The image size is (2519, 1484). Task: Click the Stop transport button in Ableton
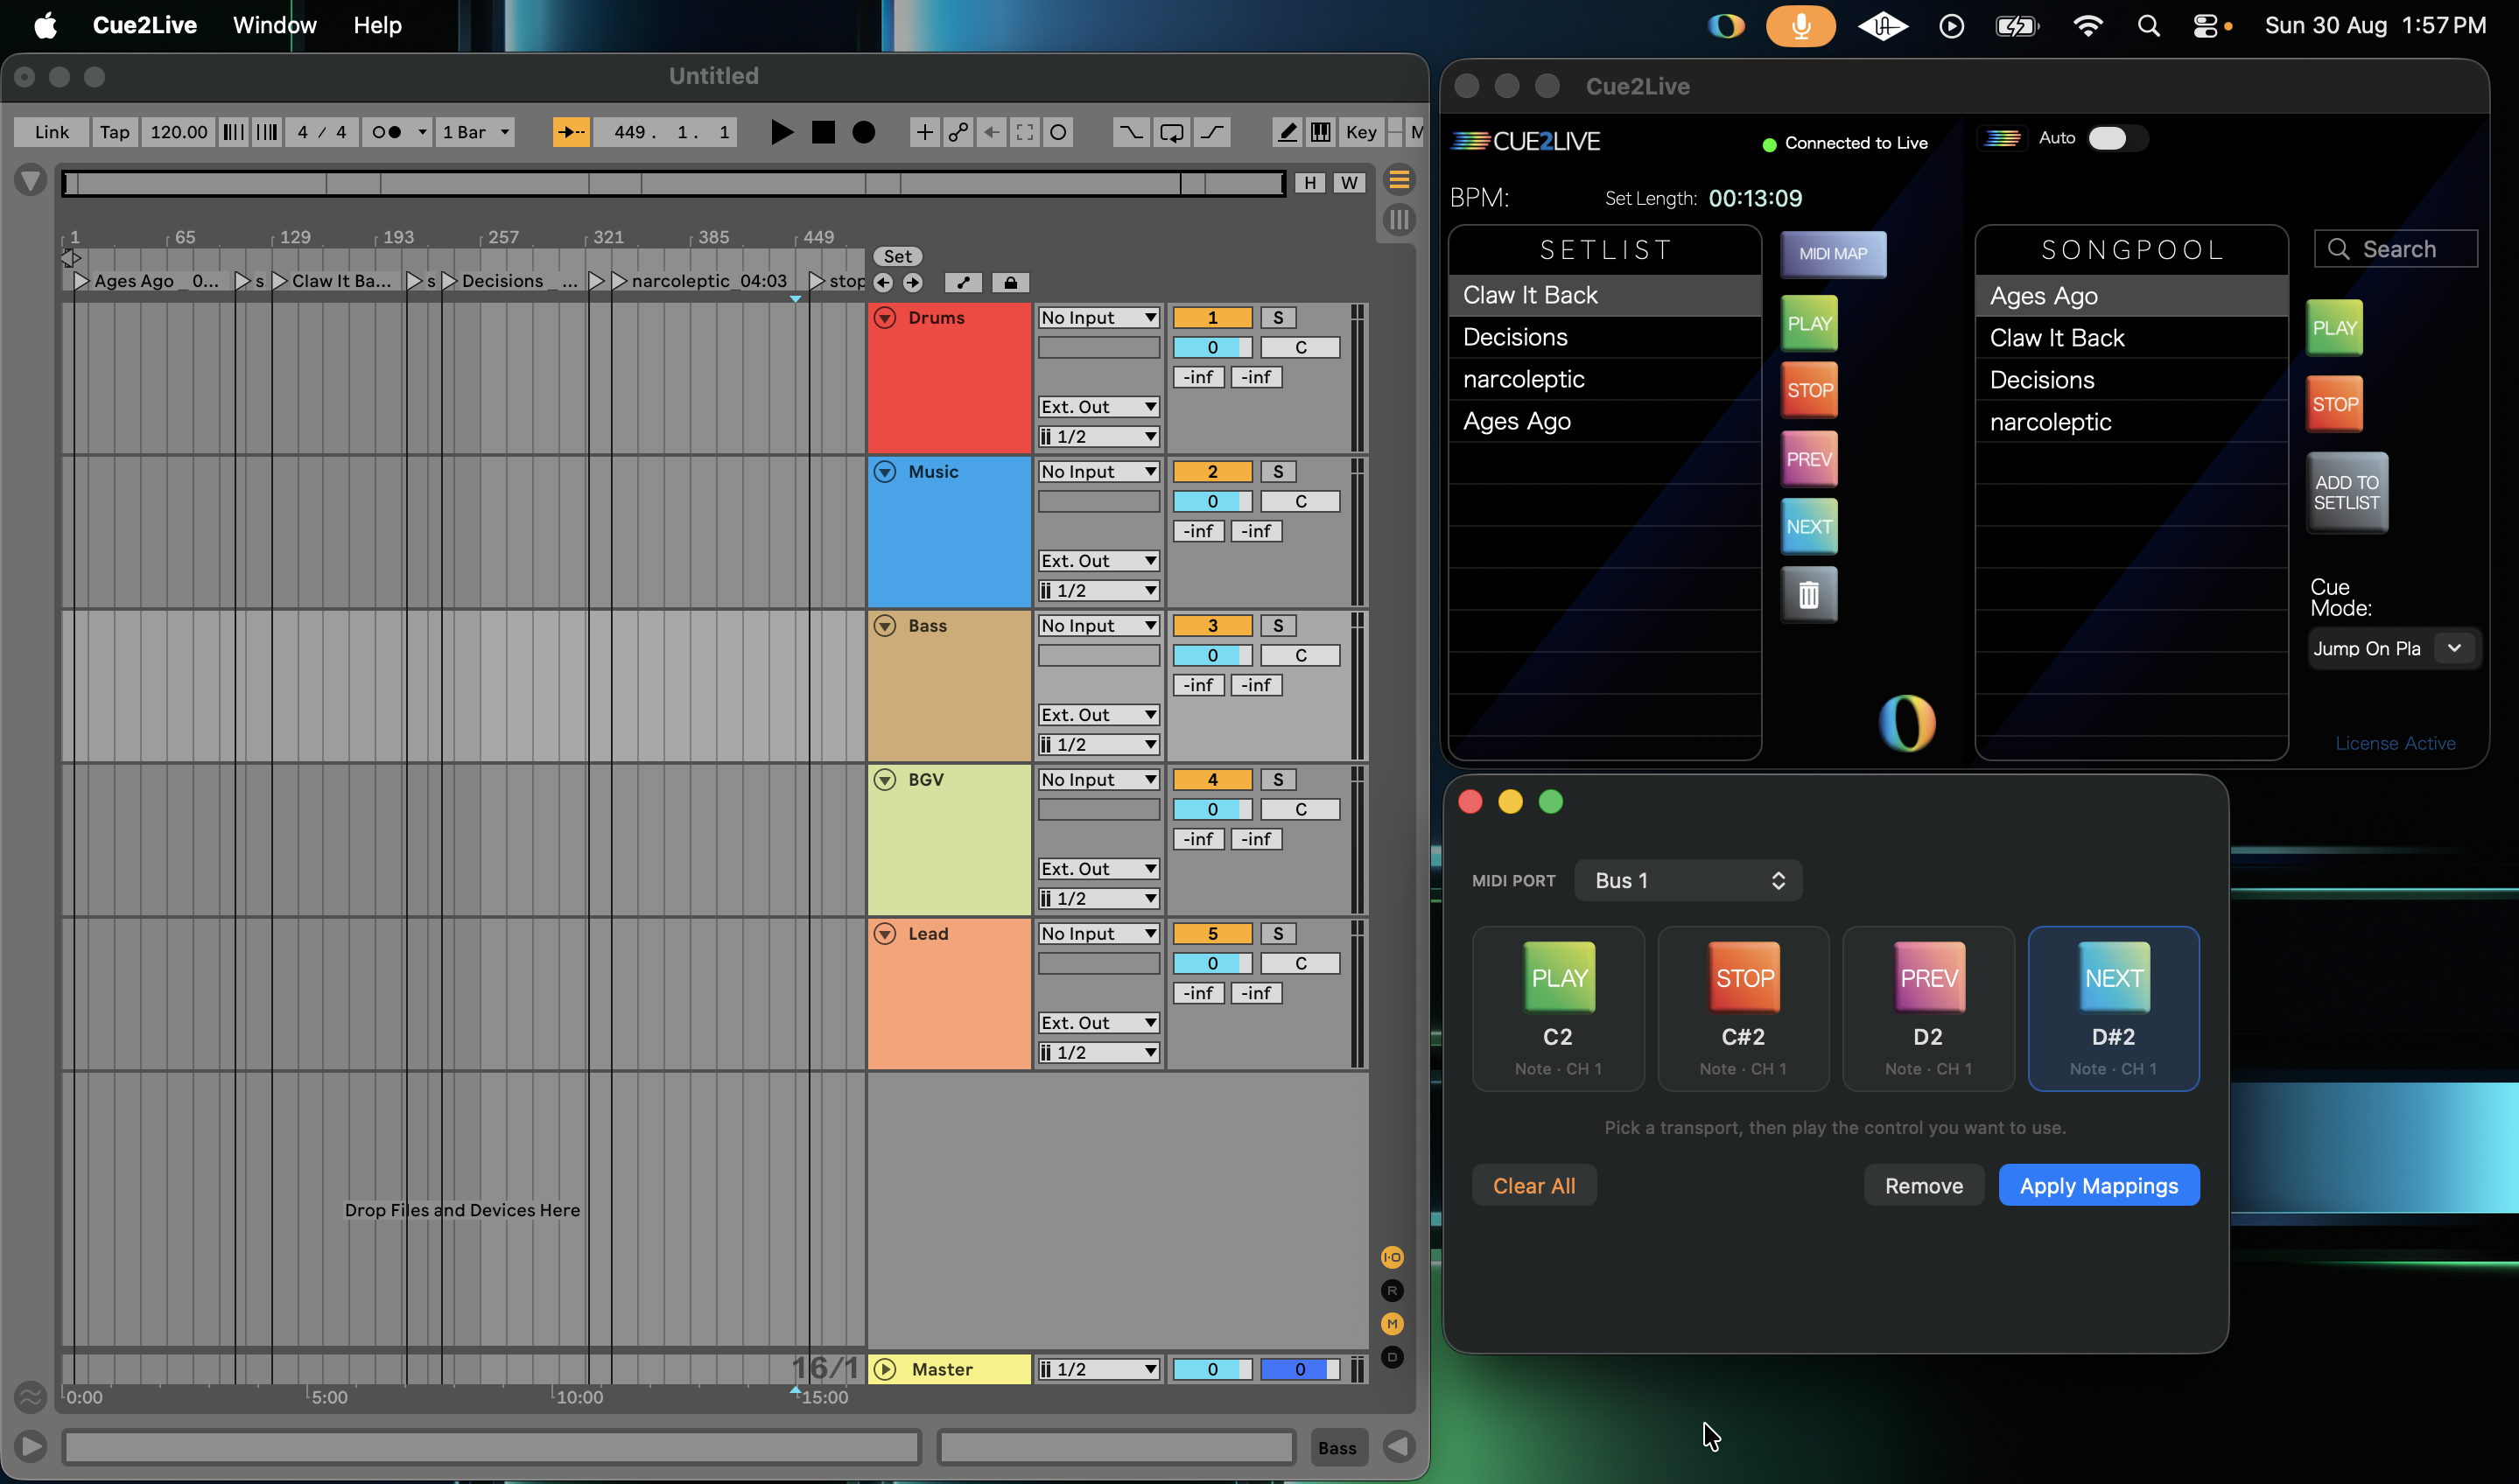(823, 132)
